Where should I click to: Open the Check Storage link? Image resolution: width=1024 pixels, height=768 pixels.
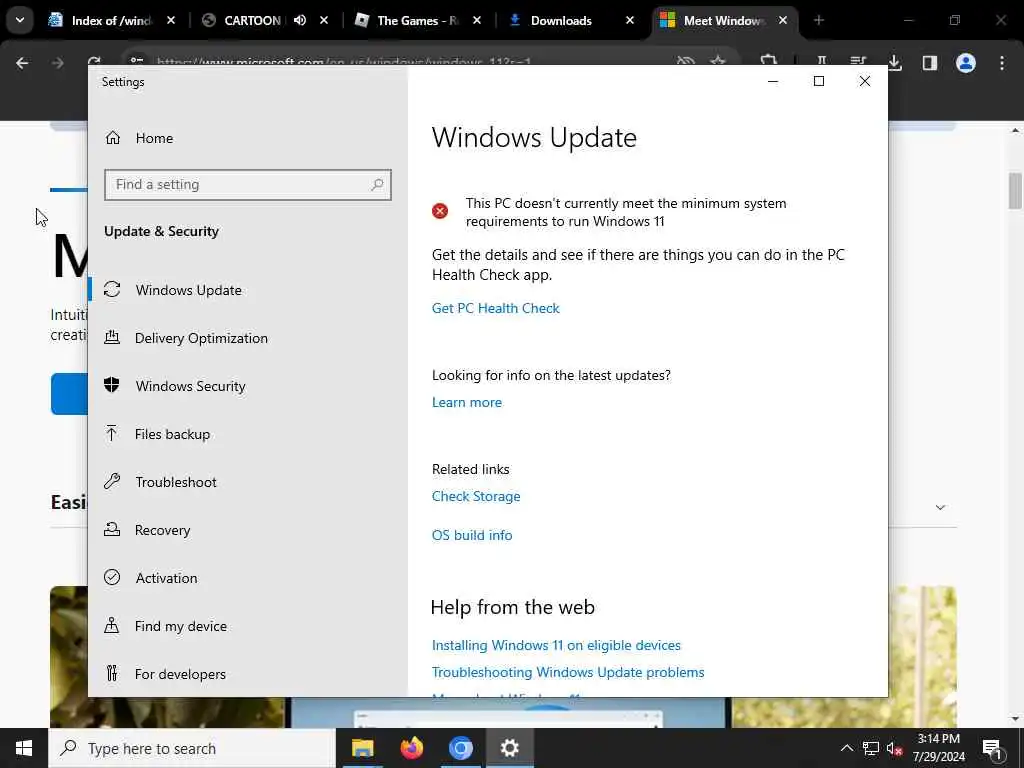pos(476,496)
